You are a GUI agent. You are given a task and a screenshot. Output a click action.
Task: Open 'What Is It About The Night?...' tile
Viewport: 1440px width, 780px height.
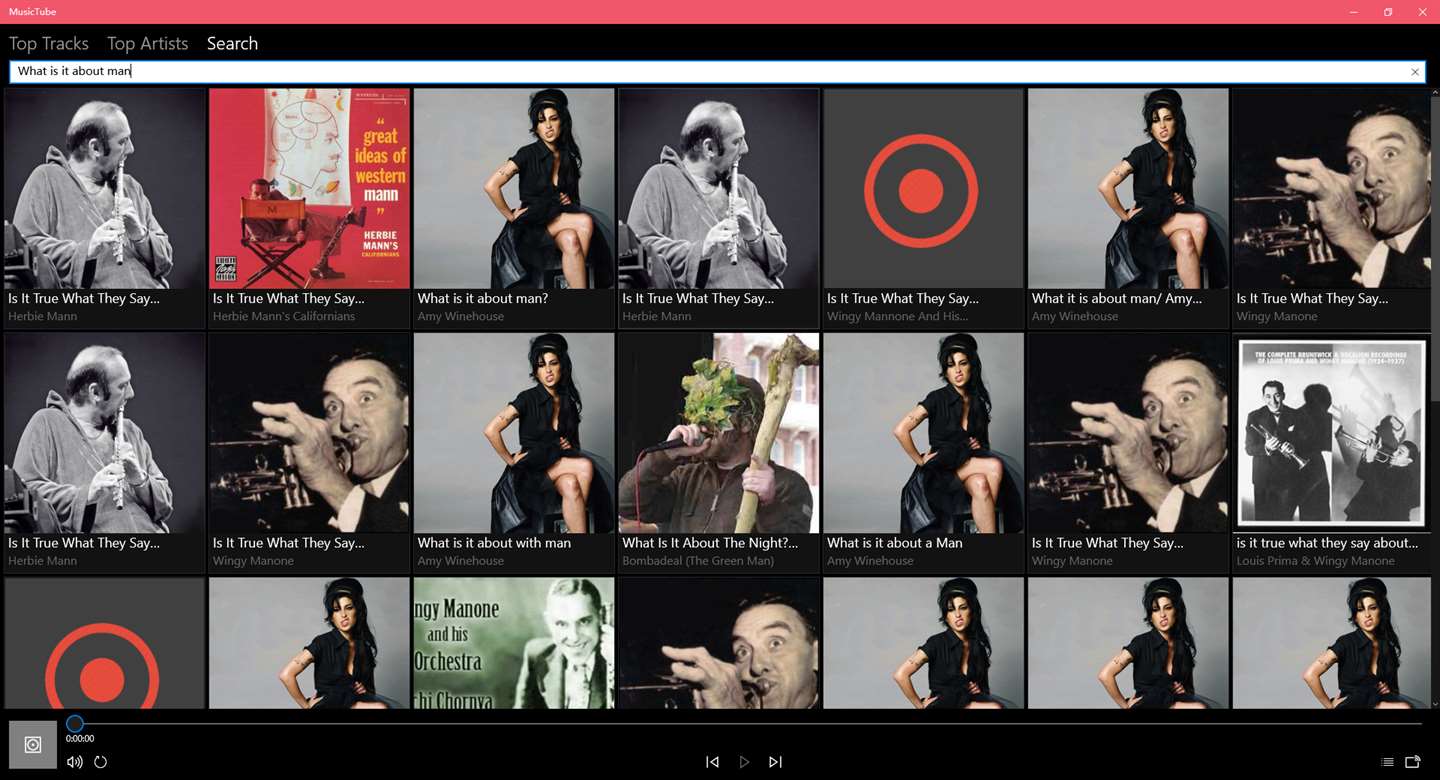719,453
